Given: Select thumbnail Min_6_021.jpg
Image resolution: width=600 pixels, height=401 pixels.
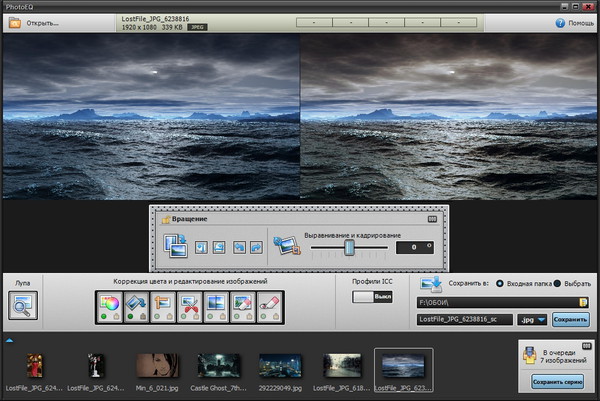Looking at the screenshot, I should coord(157,371).
